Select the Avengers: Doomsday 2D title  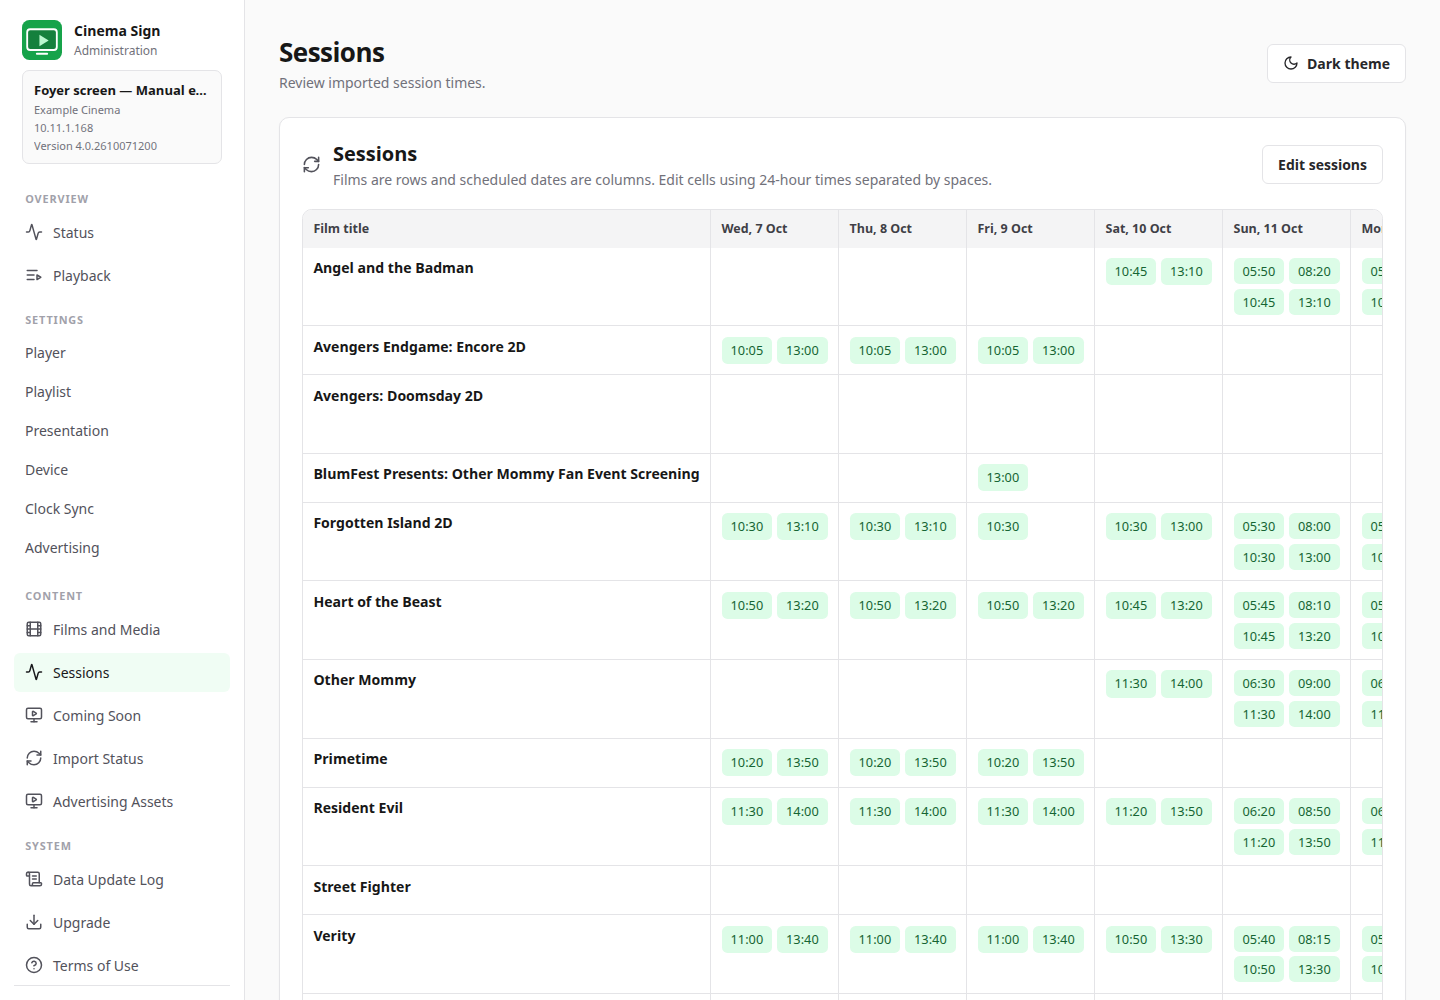click(x=398, y=396)
